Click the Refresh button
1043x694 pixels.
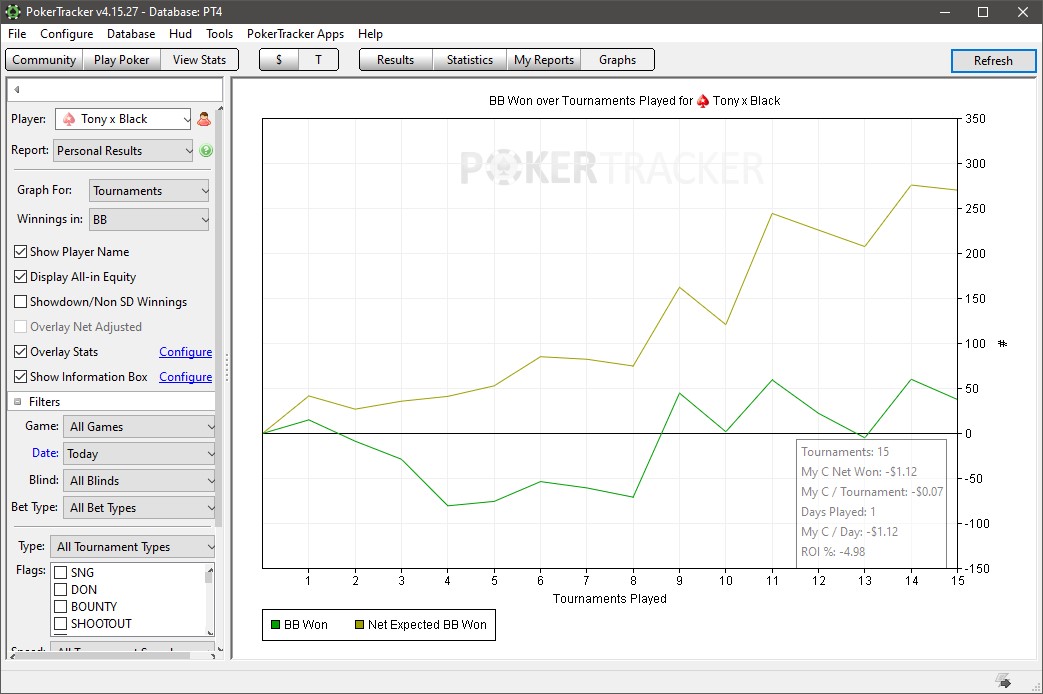coord(993,61)
